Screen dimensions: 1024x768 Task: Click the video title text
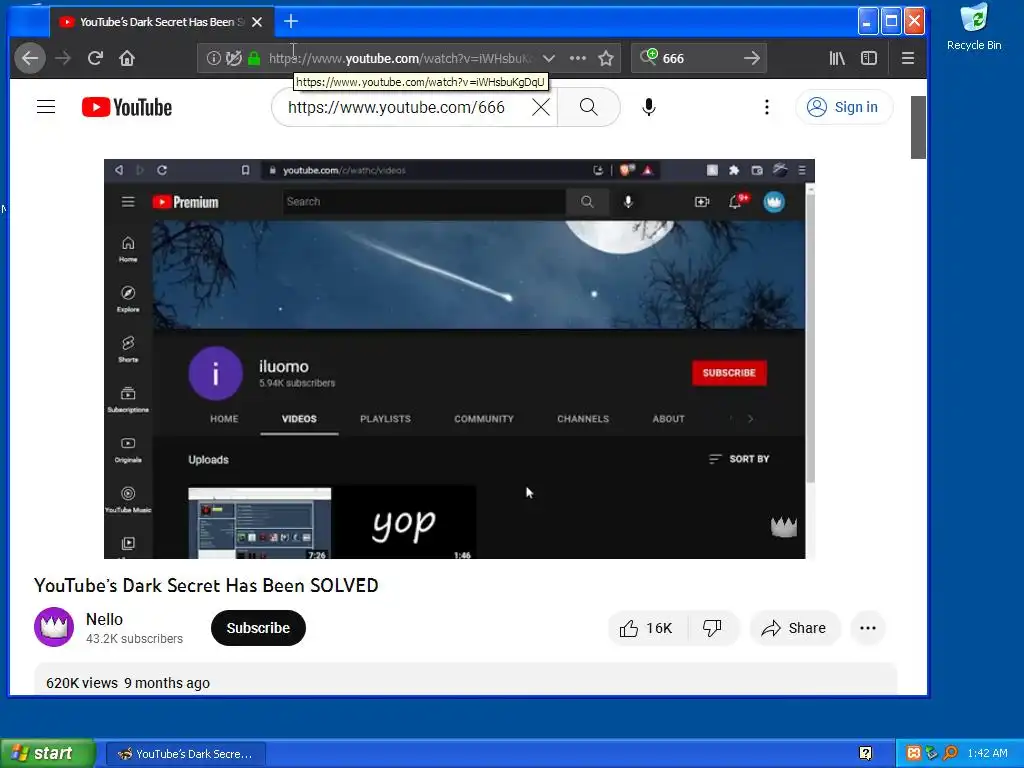pyautogui.click(x=206, y=585)
